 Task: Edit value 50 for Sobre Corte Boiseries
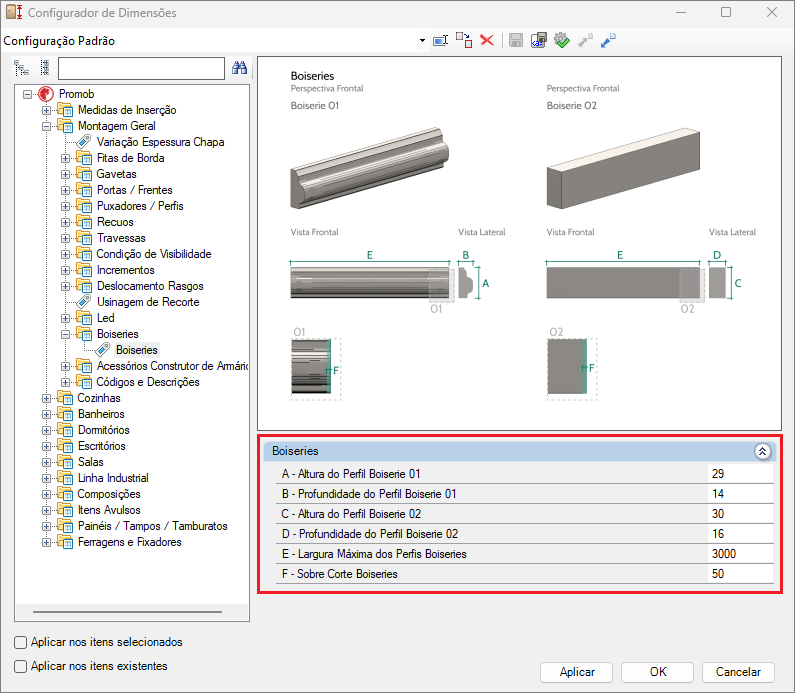tap(740, 574)
